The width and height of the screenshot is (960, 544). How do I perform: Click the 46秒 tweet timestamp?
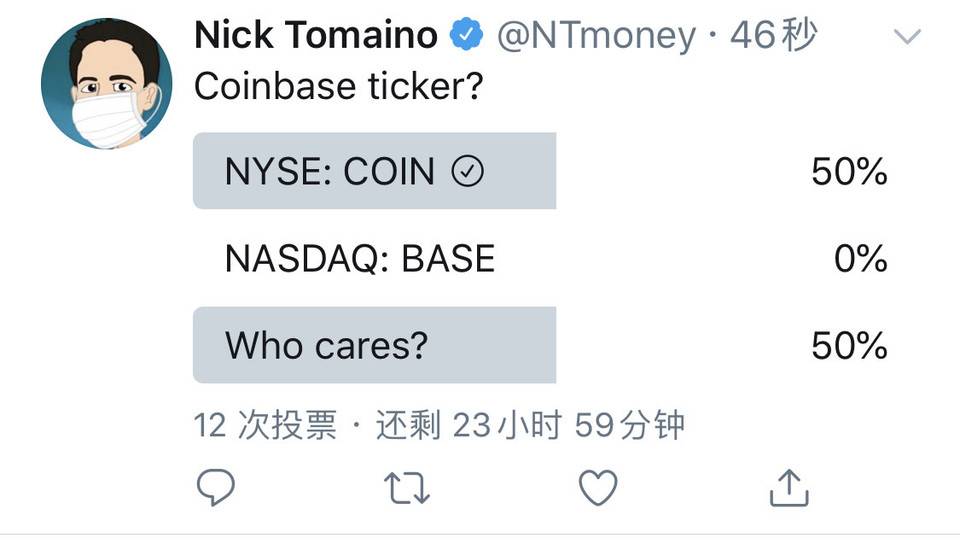773,37
